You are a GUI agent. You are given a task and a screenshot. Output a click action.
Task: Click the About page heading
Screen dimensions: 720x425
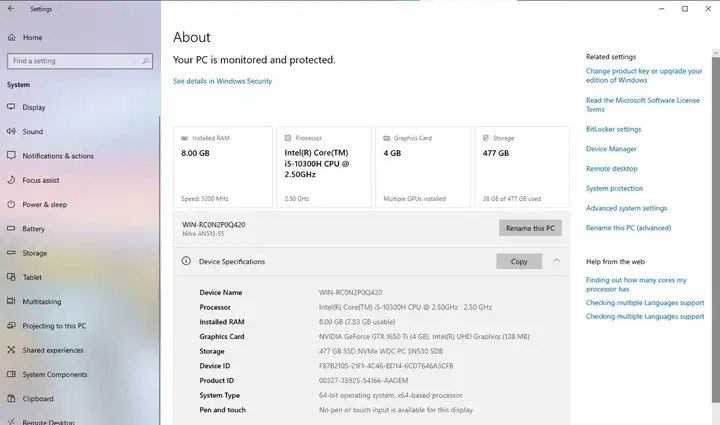(191, 37)
